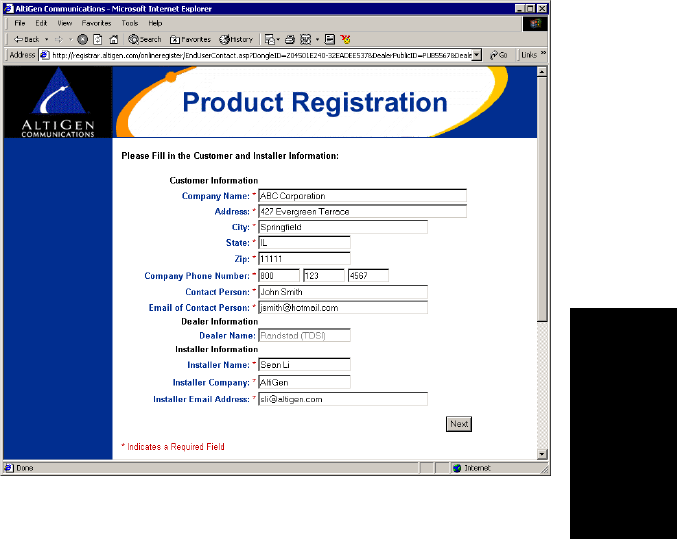Click the Contact Person field John Smith

[343, 292]
